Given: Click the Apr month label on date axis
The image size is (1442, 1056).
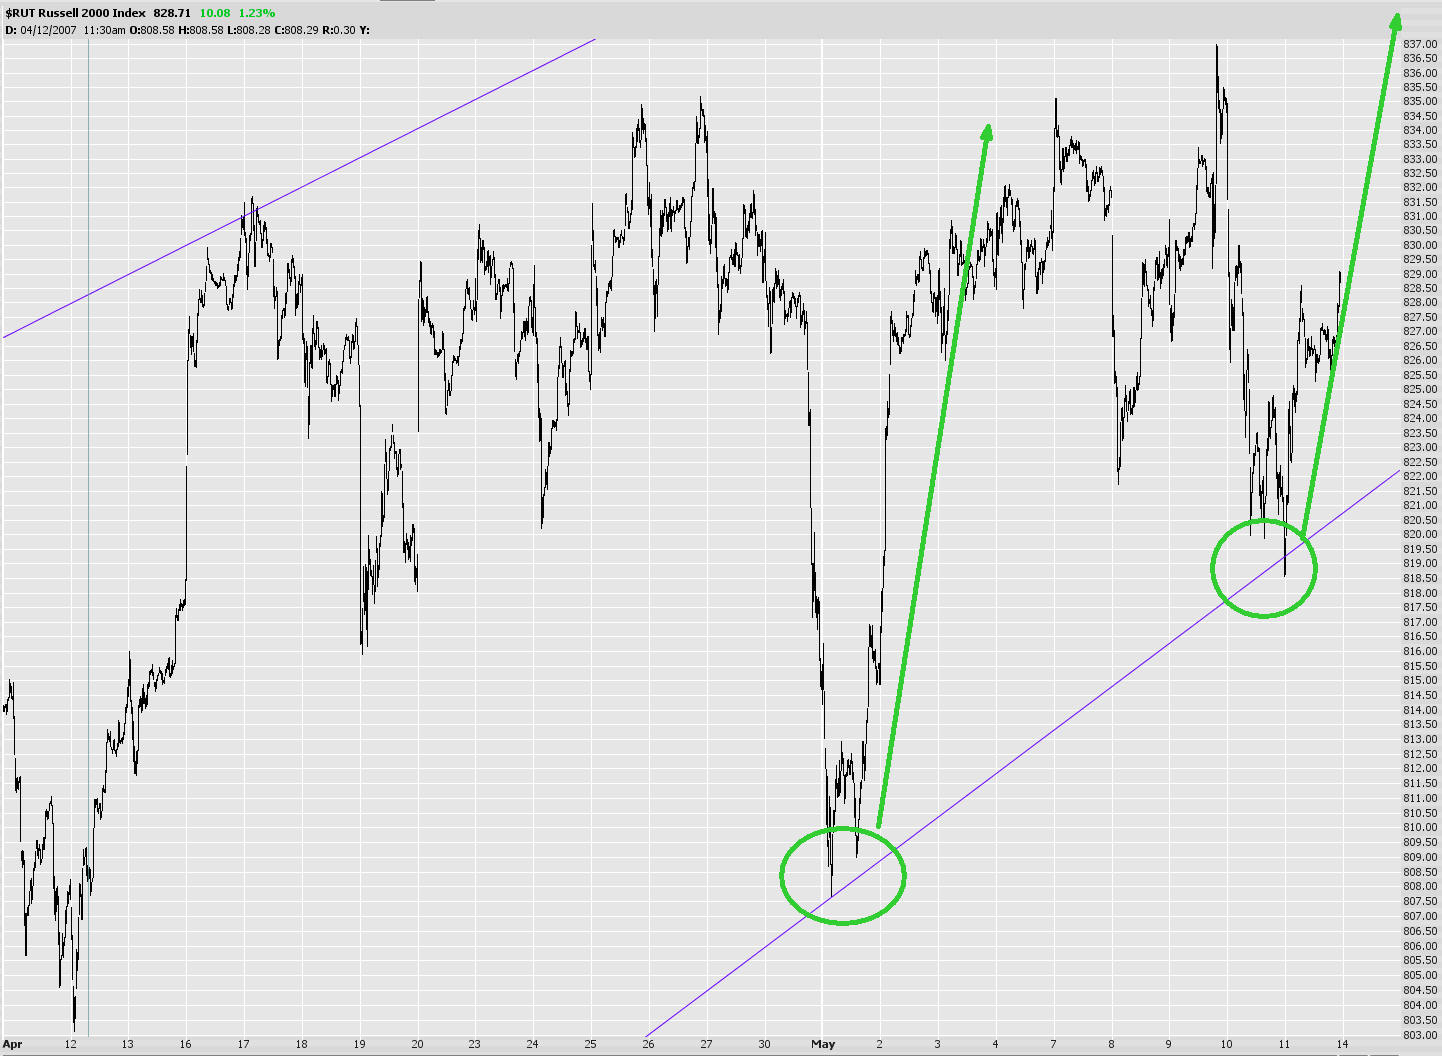Looking at the screenshot, I should 12,1044.
